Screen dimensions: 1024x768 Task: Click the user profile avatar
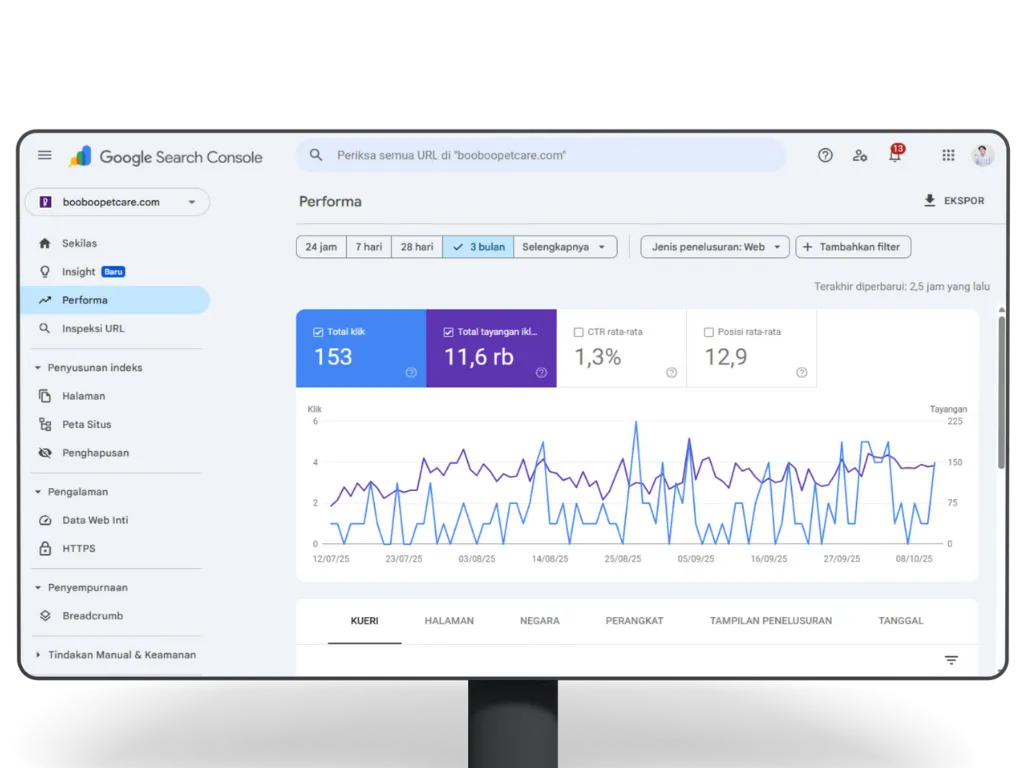[983, 155]
